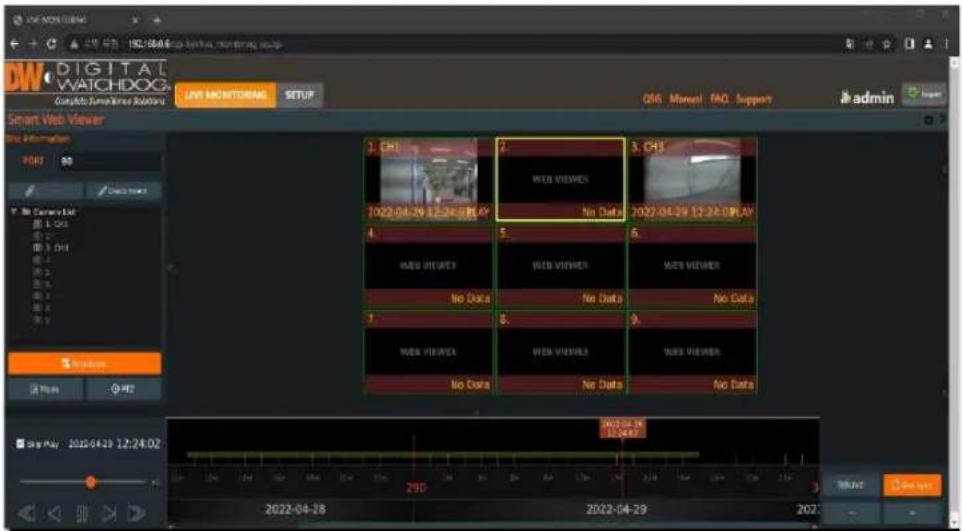Click the timeline current-time marker label
Screen dimensions: 962x531
point(622,428)
